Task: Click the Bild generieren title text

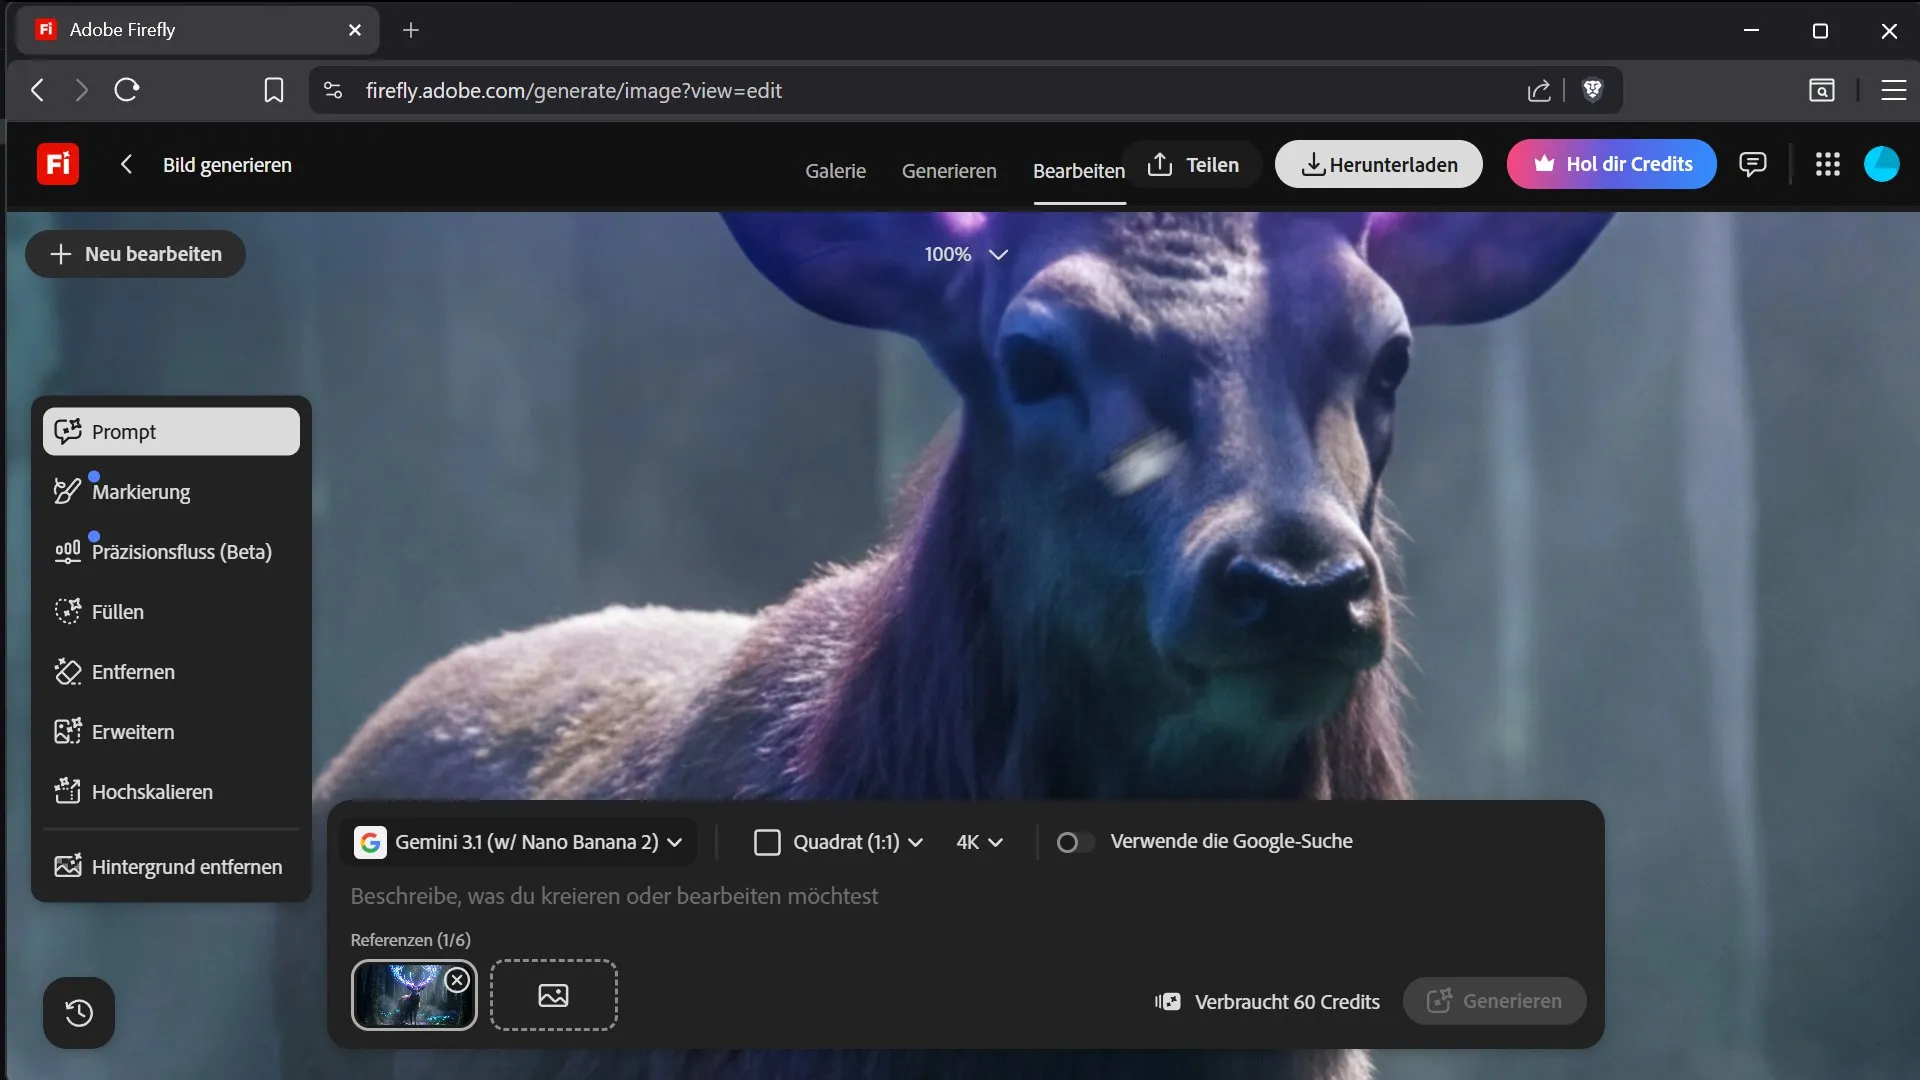Action: coord(227,165)
